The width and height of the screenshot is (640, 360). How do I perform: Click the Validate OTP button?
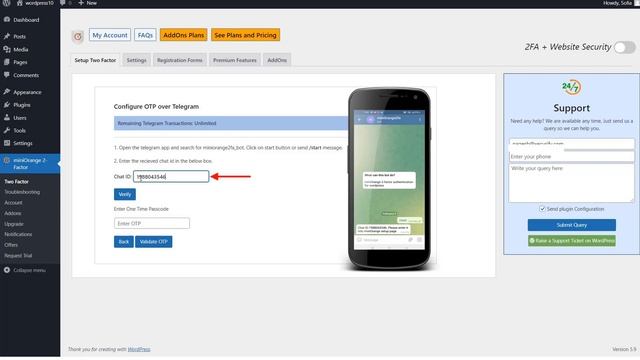pos(153,242)
